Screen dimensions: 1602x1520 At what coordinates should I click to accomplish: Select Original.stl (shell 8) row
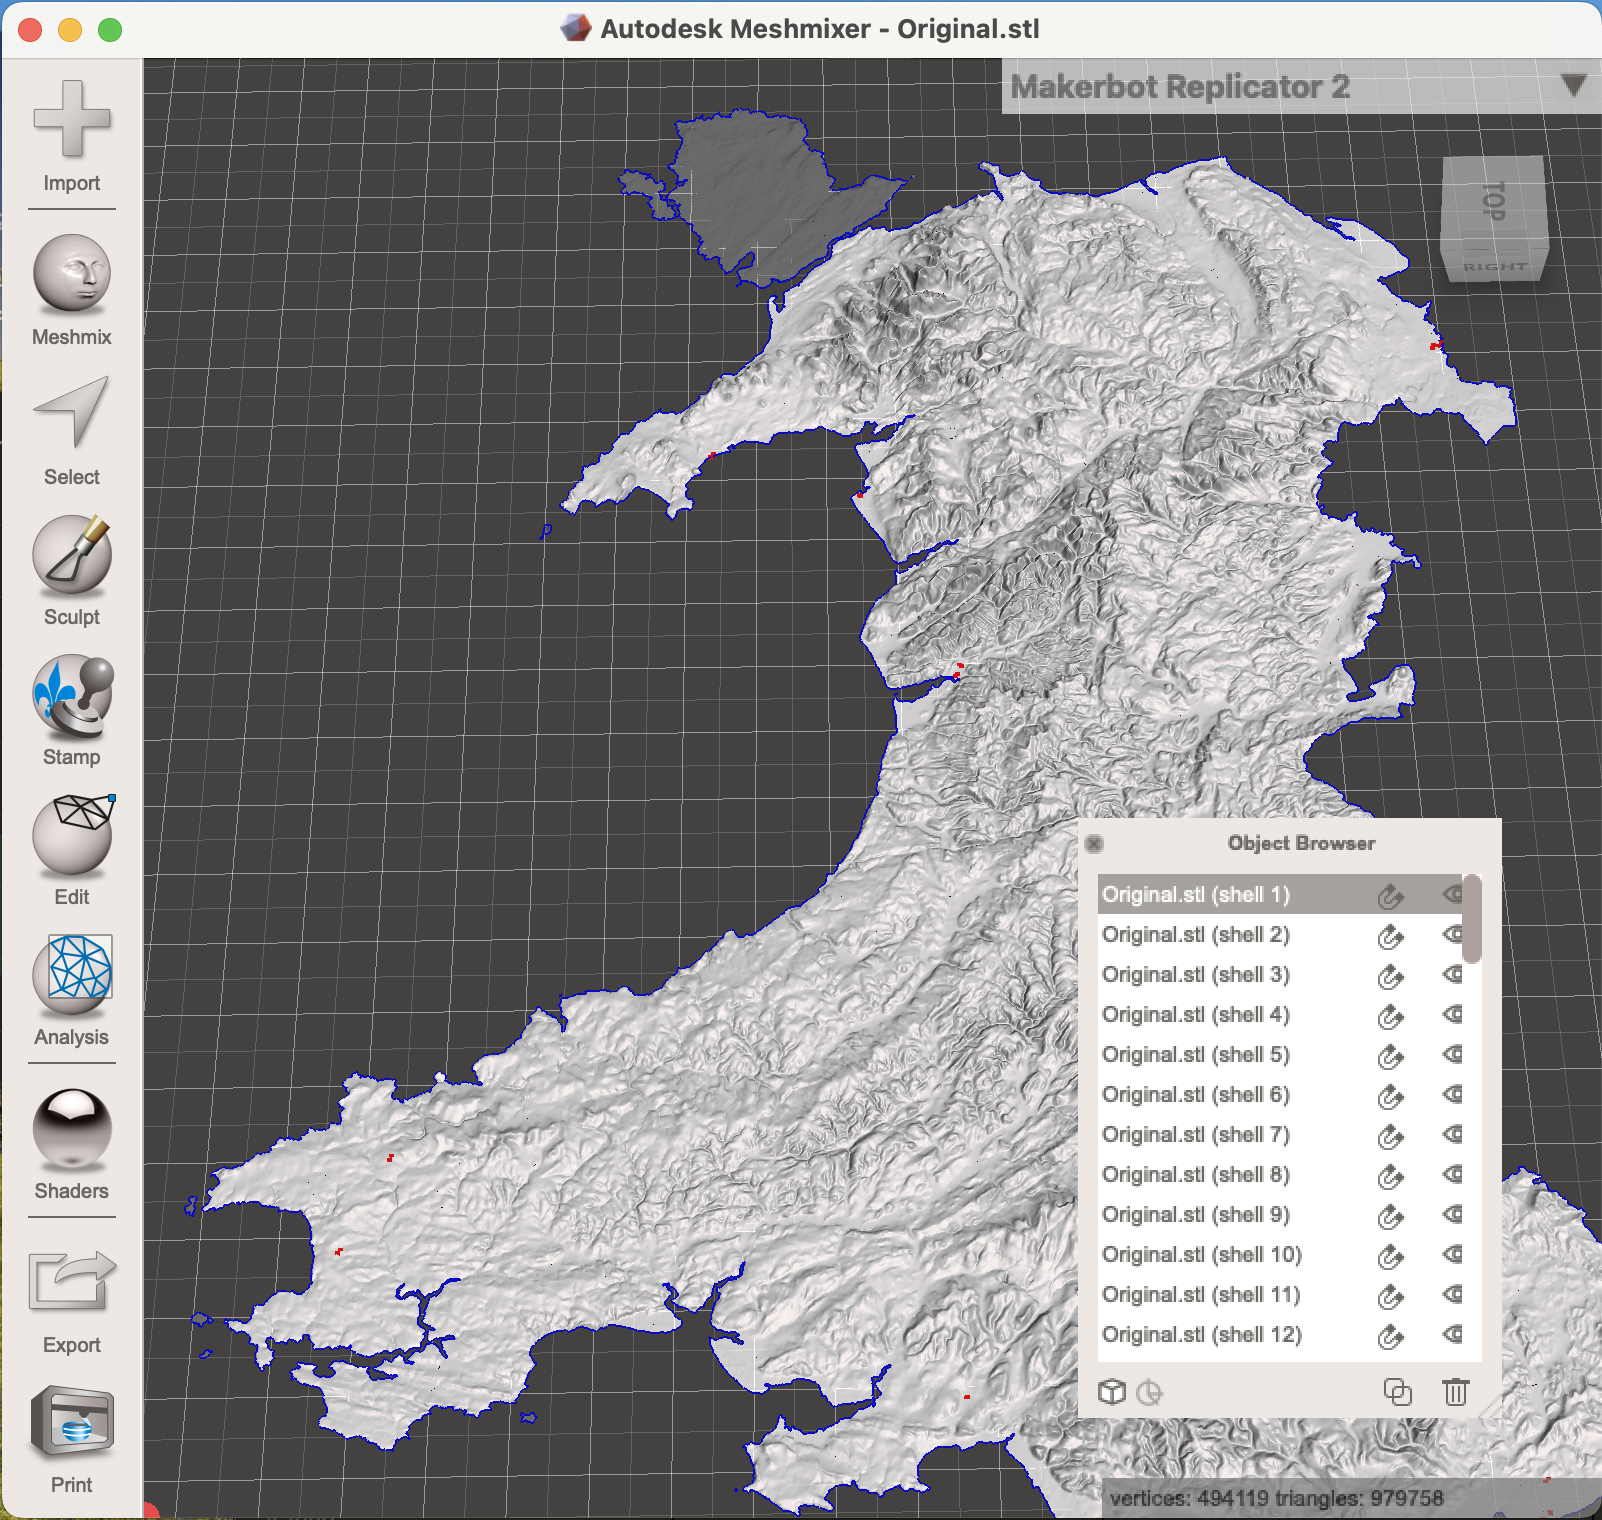tap(1280, 1174)
